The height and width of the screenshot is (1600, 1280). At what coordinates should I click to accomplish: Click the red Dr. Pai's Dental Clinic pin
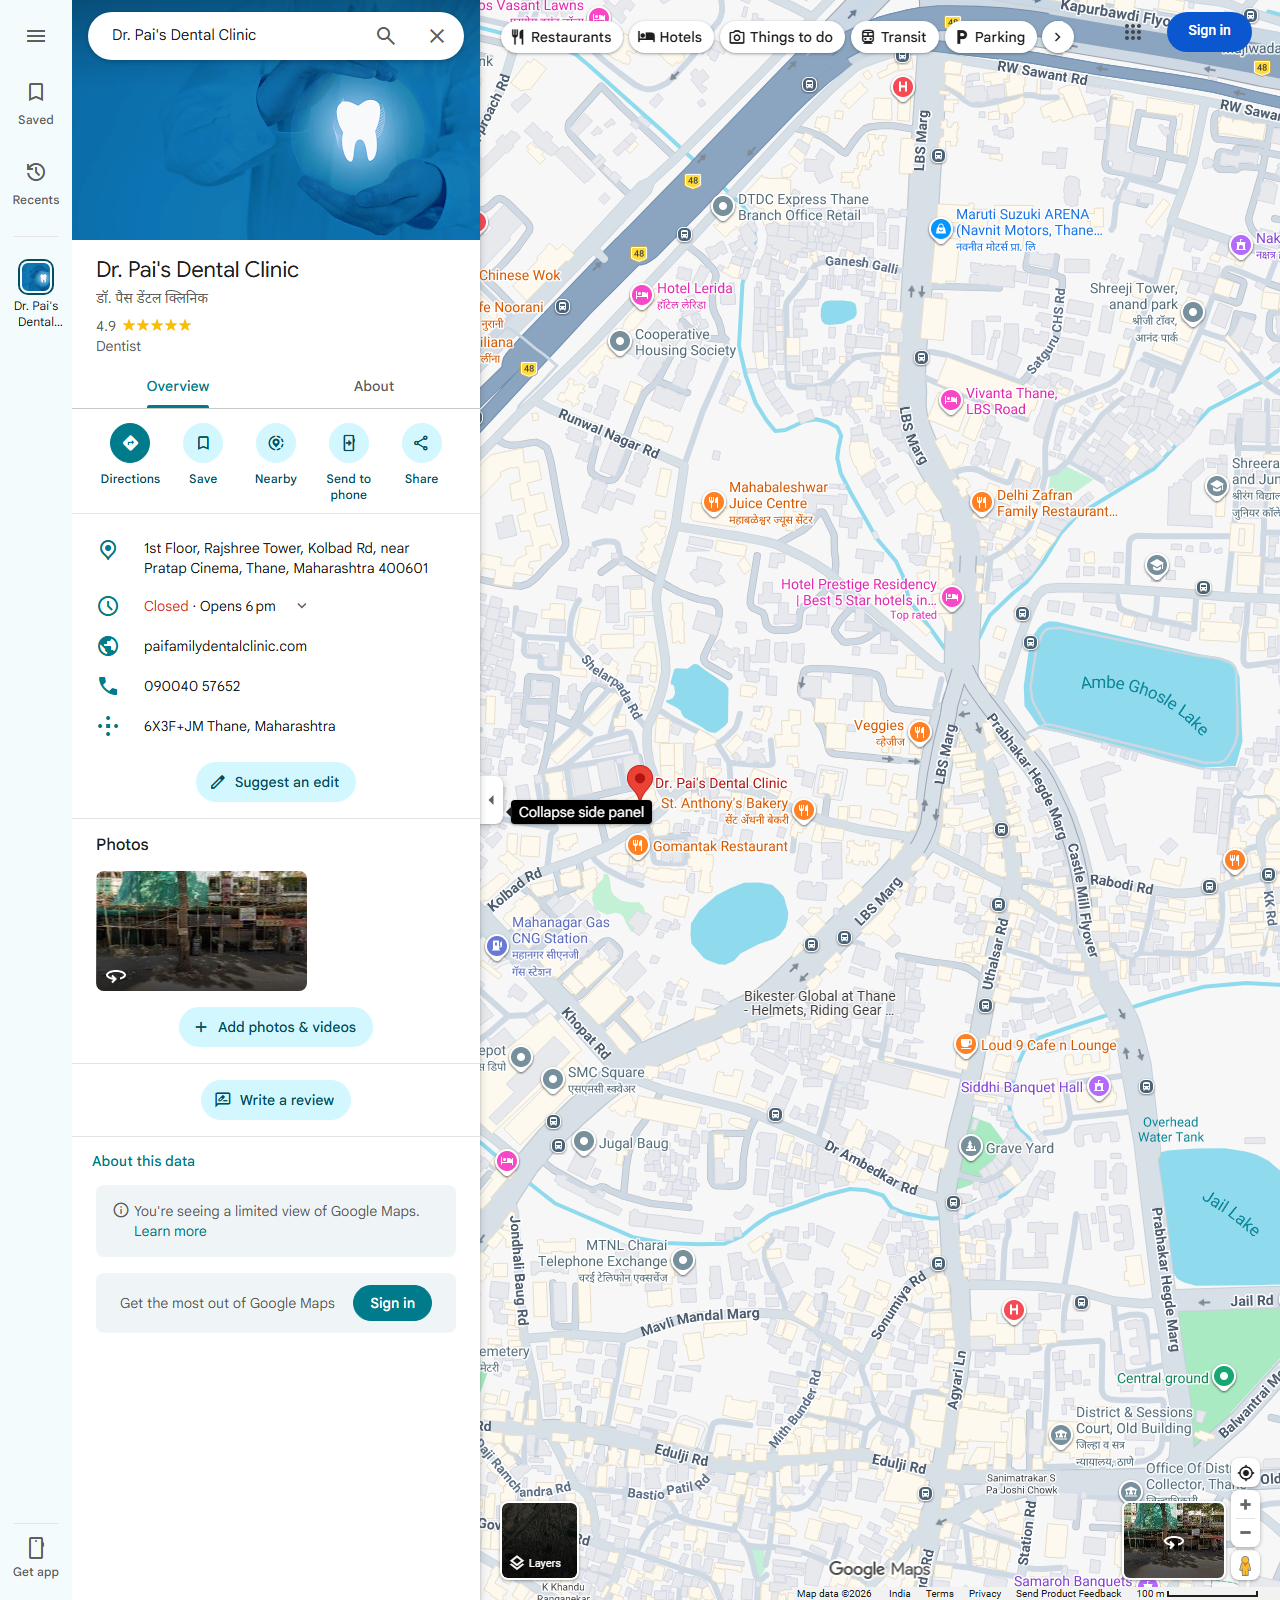[x=640, y=782]
